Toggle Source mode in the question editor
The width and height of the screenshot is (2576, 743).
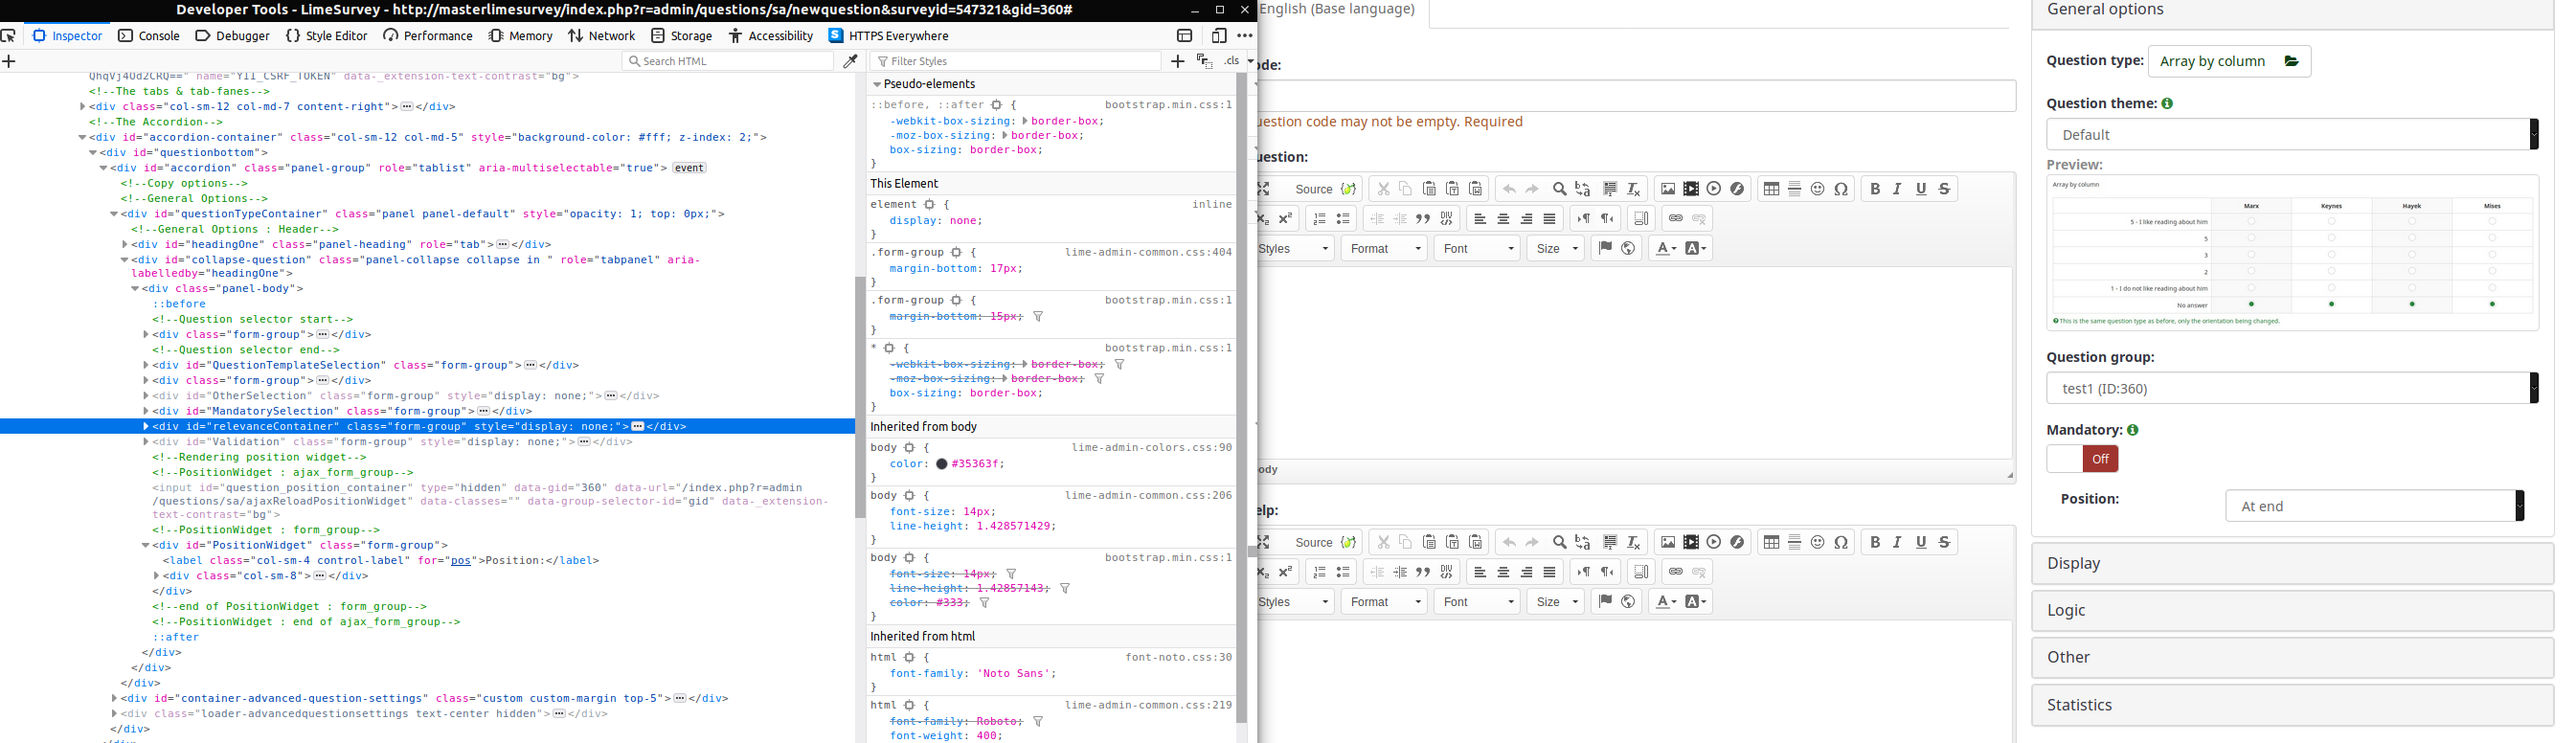pyautogui.click(x=1313, y=189)
